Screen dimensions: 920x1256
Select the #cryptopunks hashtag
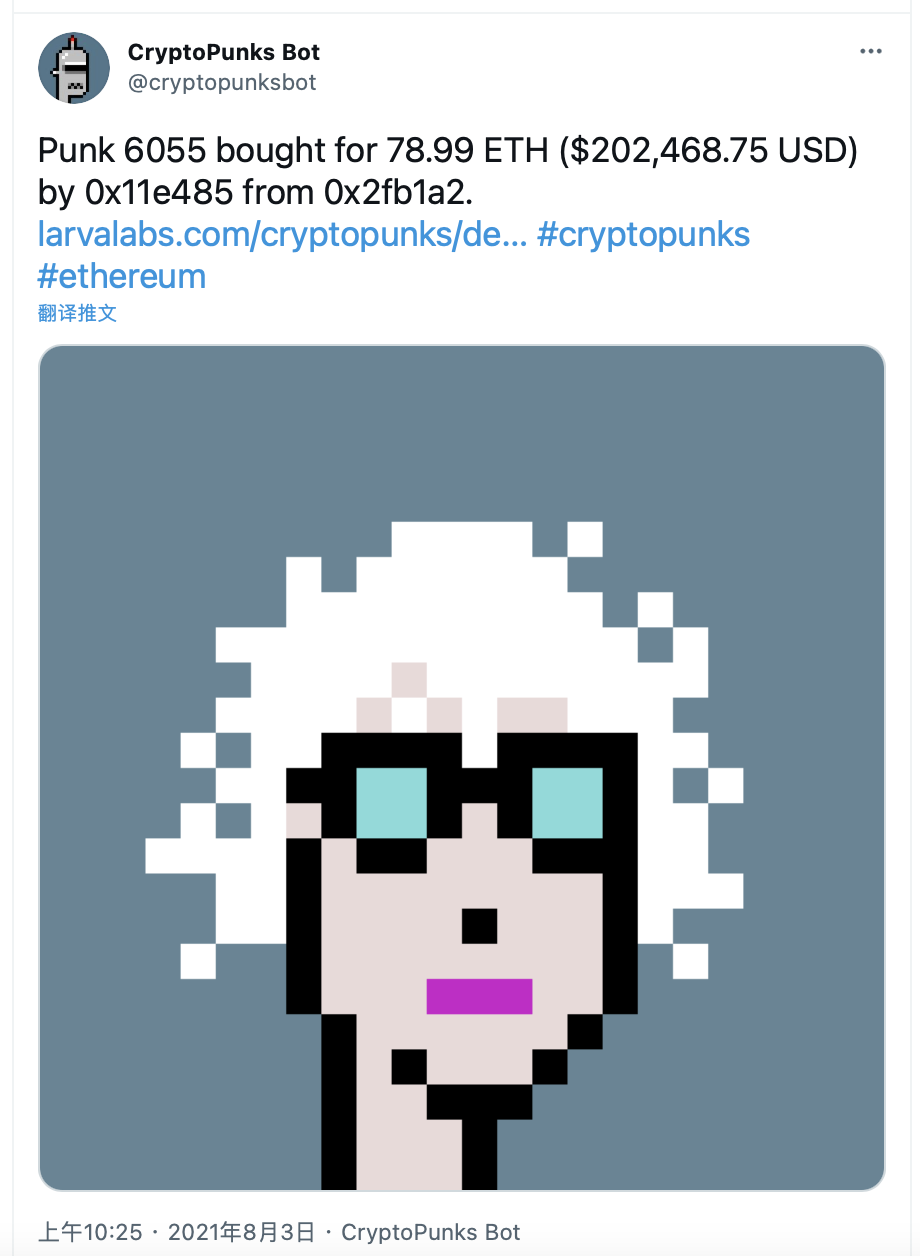point(643,234)
